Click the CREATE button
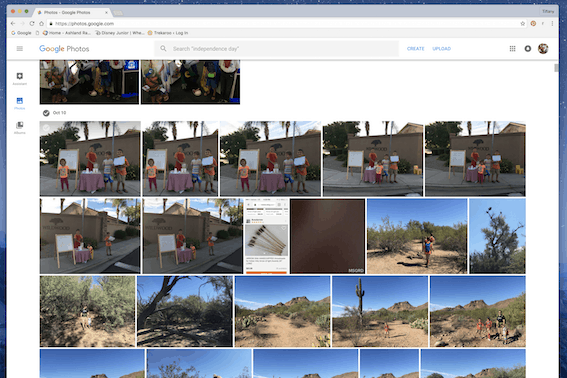 tap(415, 48)
